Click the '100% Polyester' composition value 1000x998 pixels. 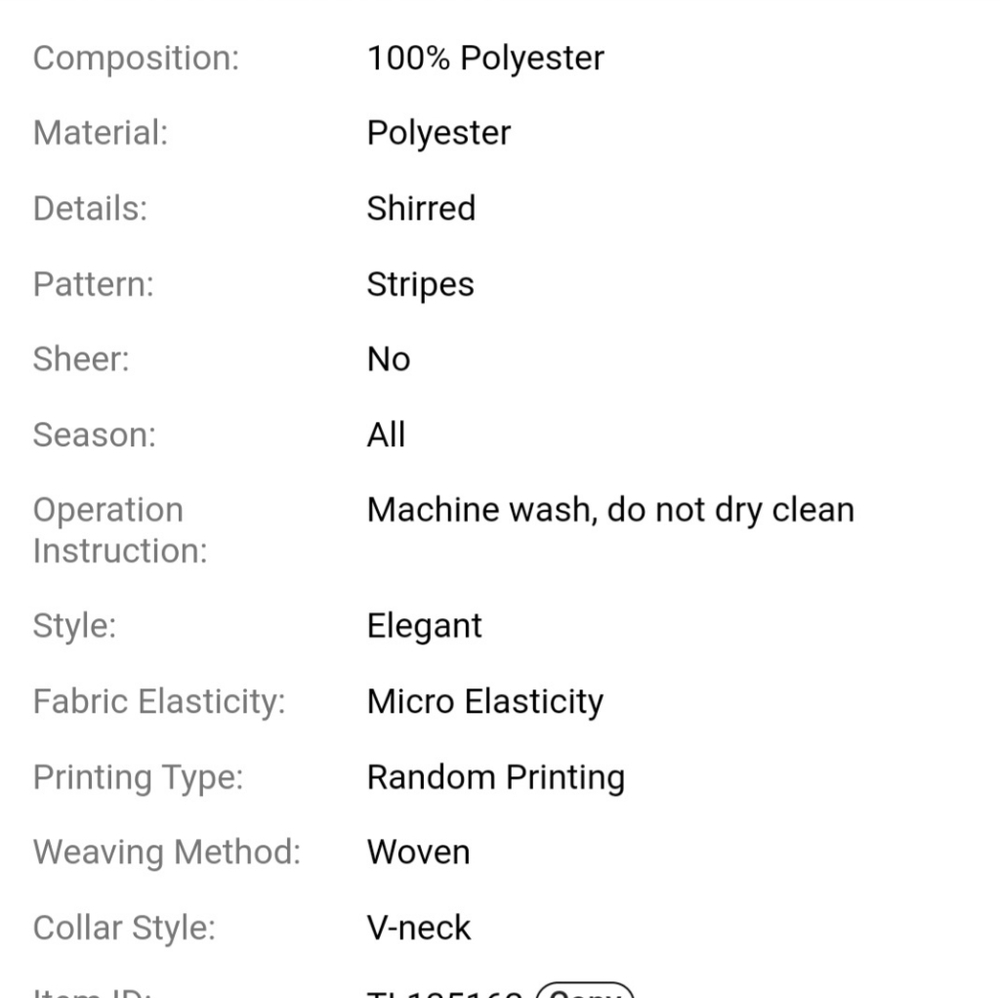[x=485, y=58]
